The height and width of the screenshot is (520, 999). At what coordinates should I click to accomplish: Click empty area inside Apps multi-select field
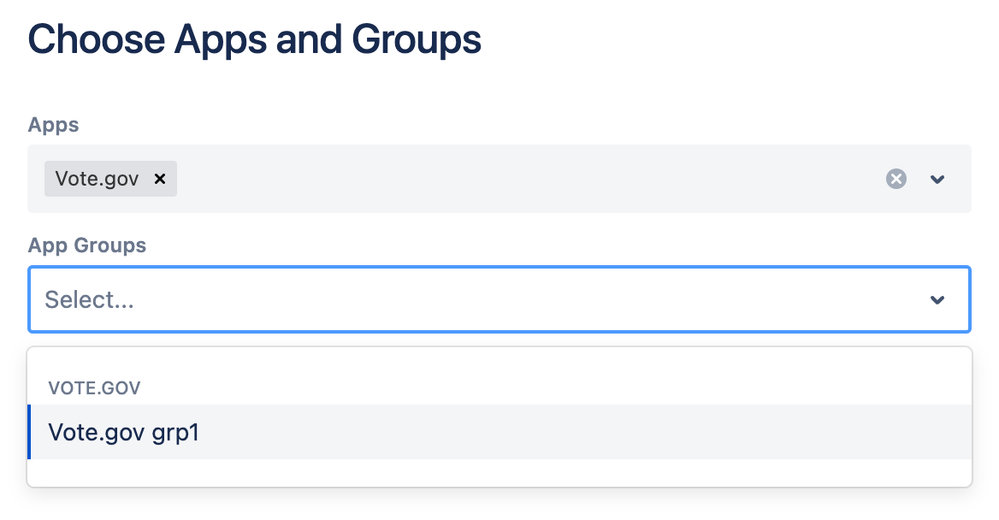(x=529, y=179)
